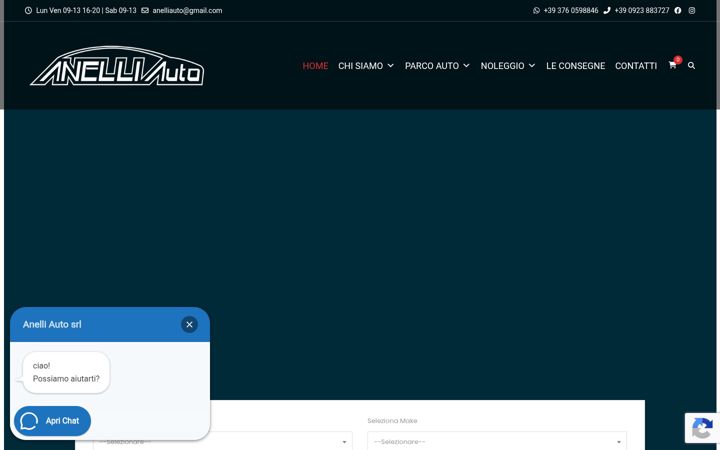
Task: Open the Seleziona dropdown under Make label
Action: (x=497, y=441)
